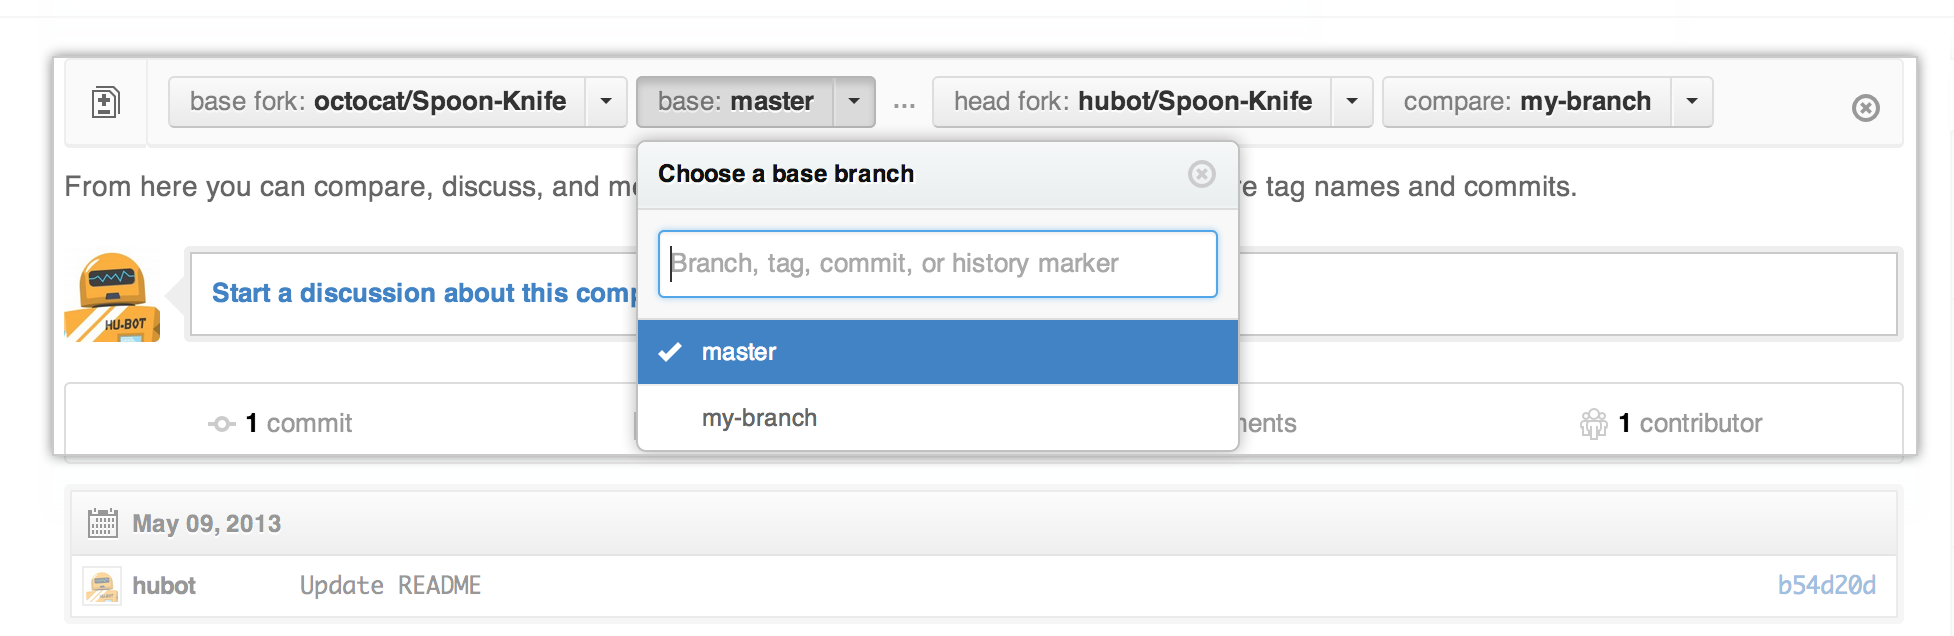This screenshot has height=636, width=1954.
Task: Select master in the branch list
Action: (x=739, y=352)
